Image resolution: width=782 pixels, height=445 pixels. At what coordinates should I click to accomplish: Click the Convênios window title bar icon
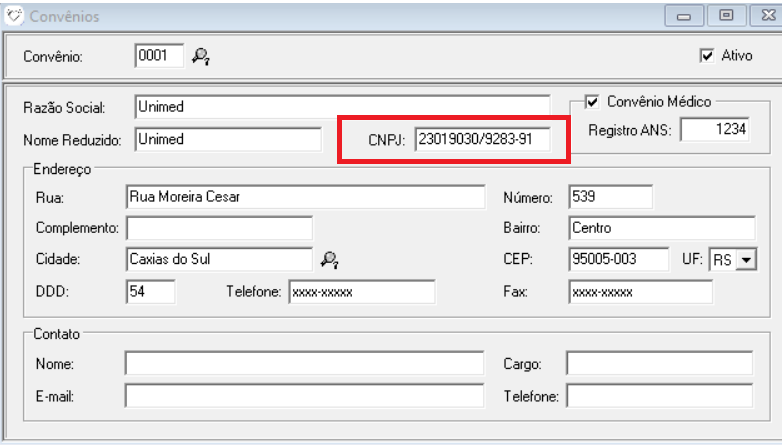pos(15,16)
